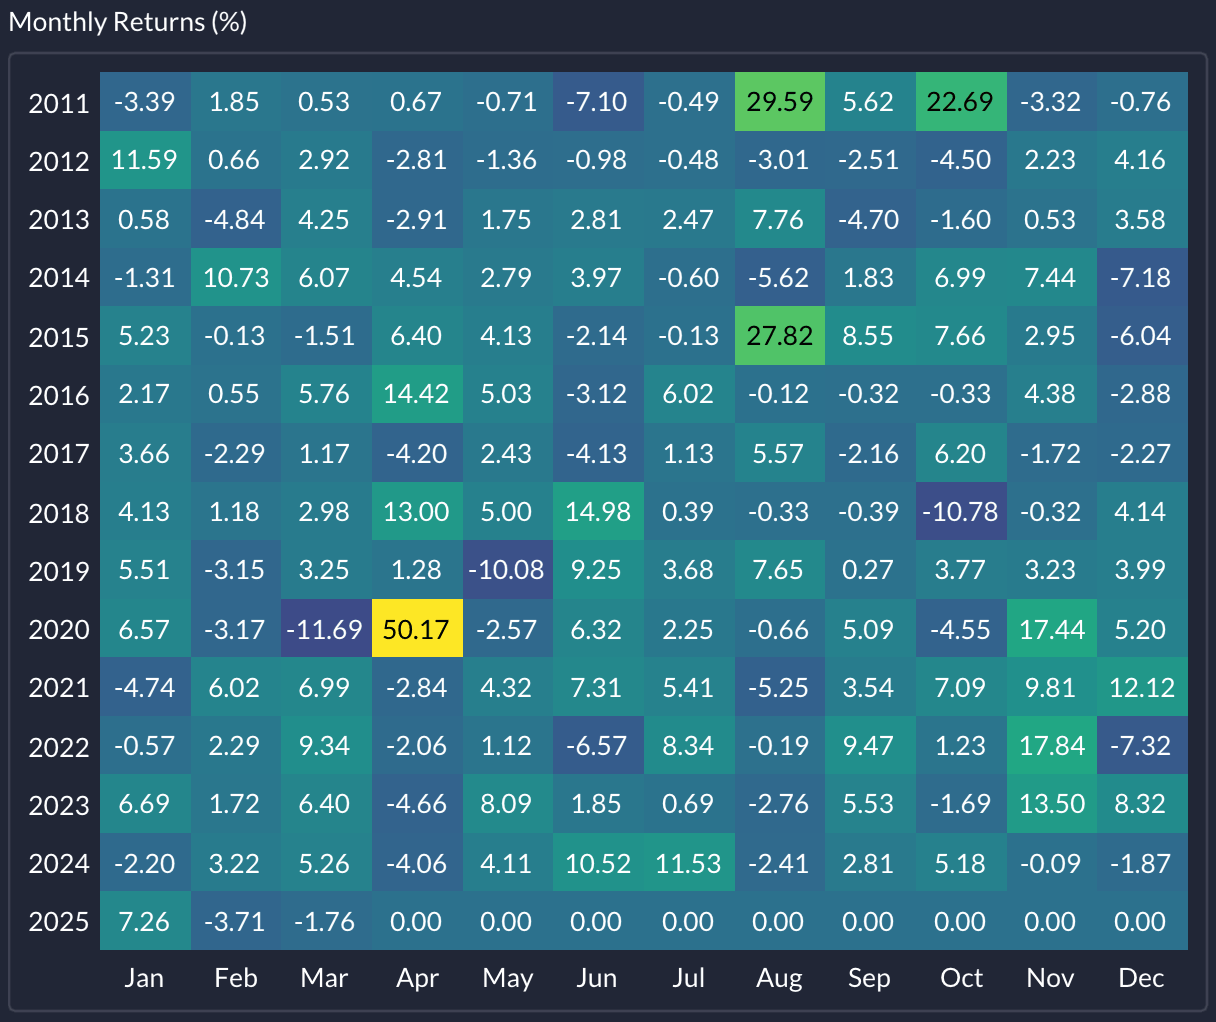Click the 6.20 cell in October 2017
Viewport: 1216px width, 1022px height.
pos(960,453)
